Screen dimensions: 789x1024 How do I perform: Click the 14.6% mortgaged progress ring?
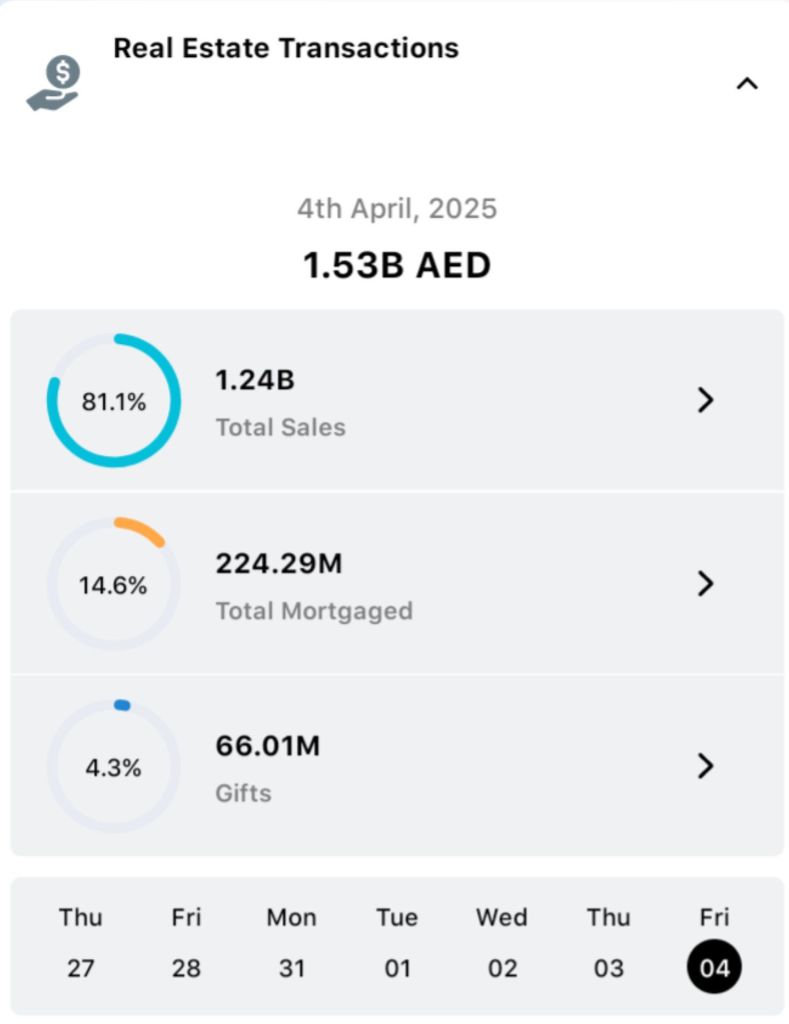pos(114,584)
